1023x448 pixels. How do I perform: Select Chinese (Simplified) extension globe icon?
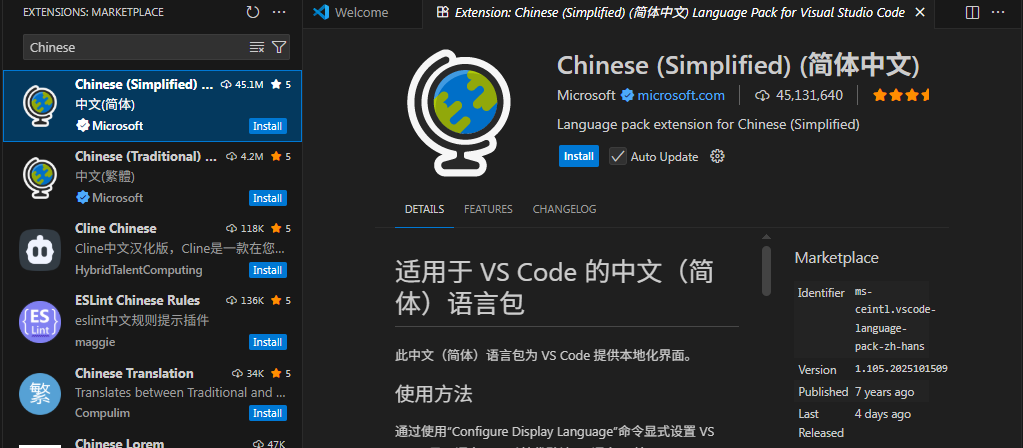click(42, 105)
